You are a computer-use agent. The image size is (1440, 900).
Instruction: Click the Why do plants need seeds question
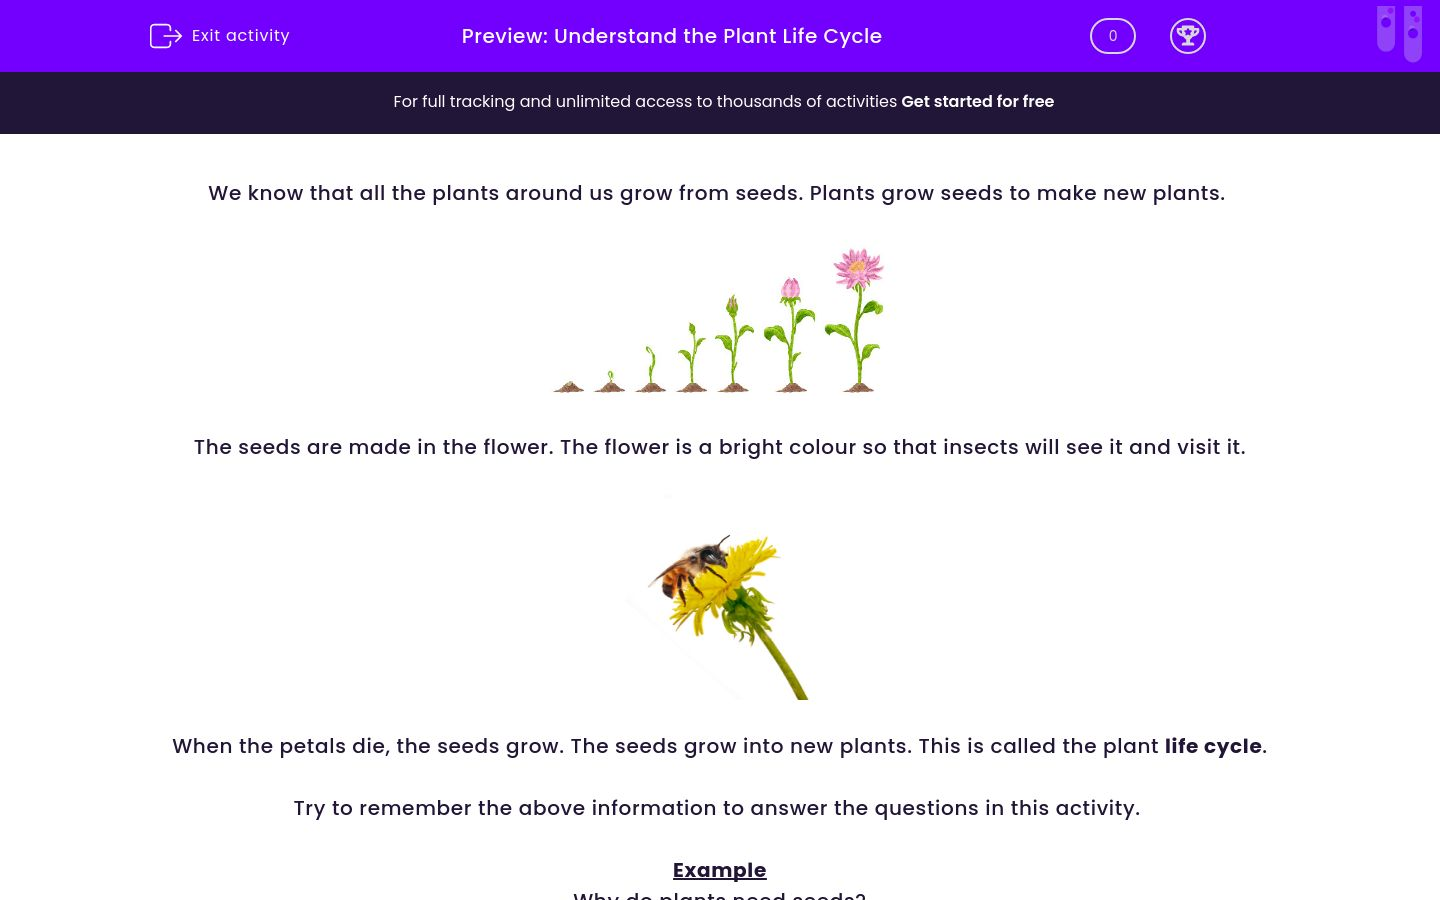click(719, 894)
